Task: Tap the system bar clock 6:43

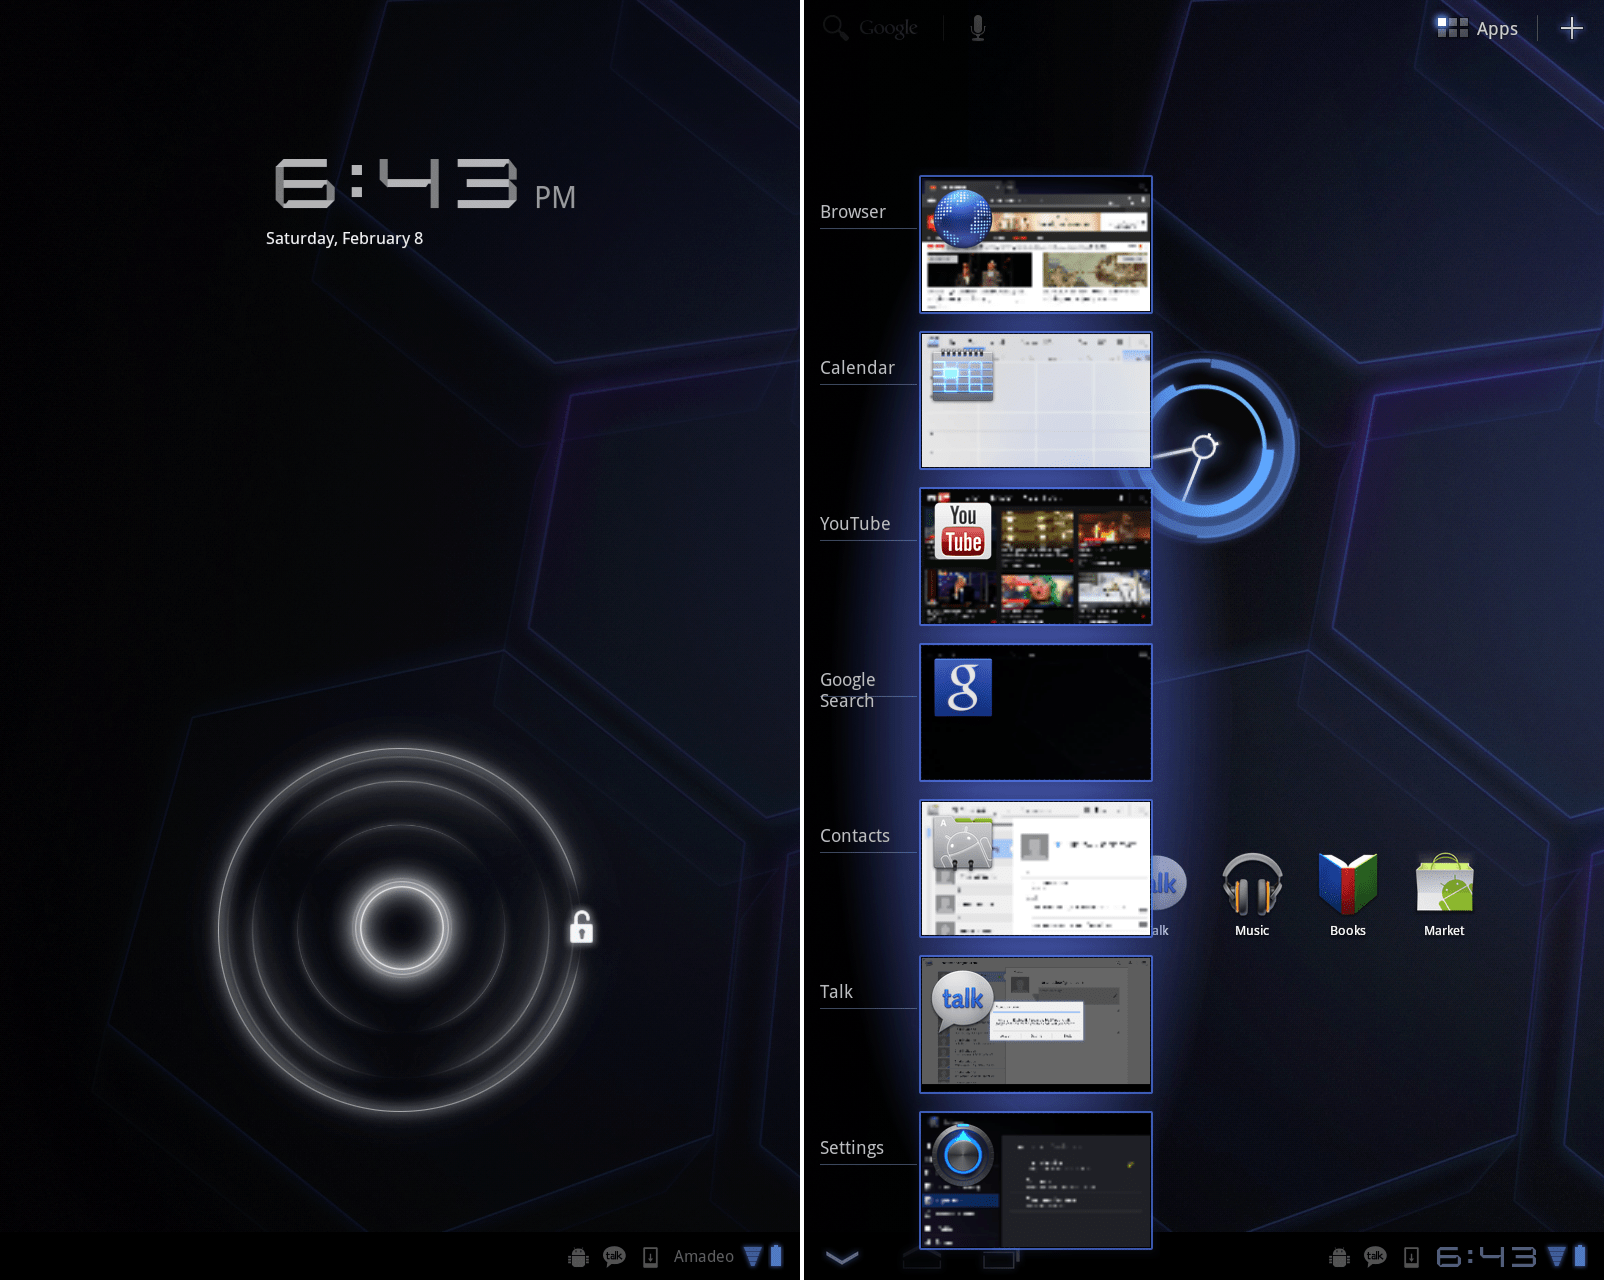Action: pos(1486,1257)
